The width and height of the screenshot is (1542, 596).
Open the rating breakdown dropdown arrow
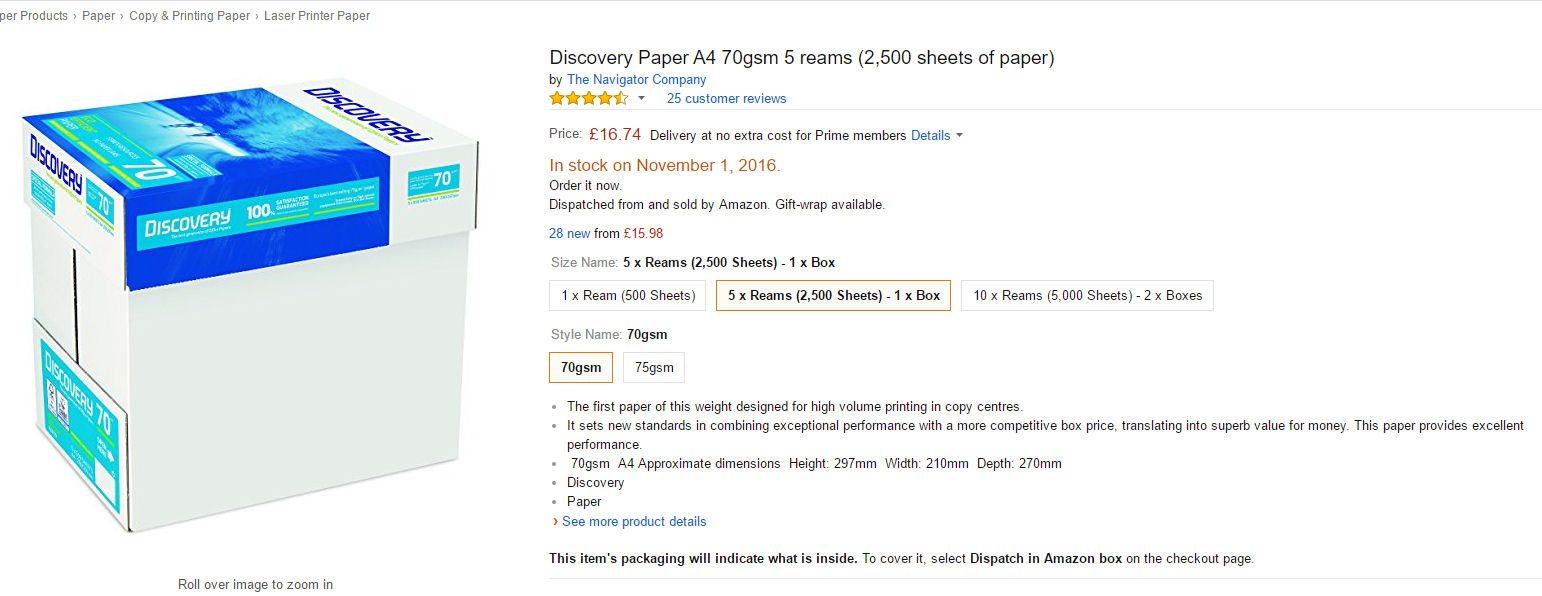point(641,98)
